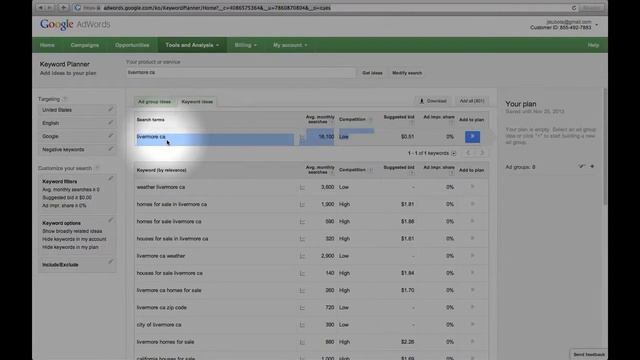Open the Billing dropdown menu
Viewport: 640px width, 360px height.
pyautogui.click(x=245, y=45)
